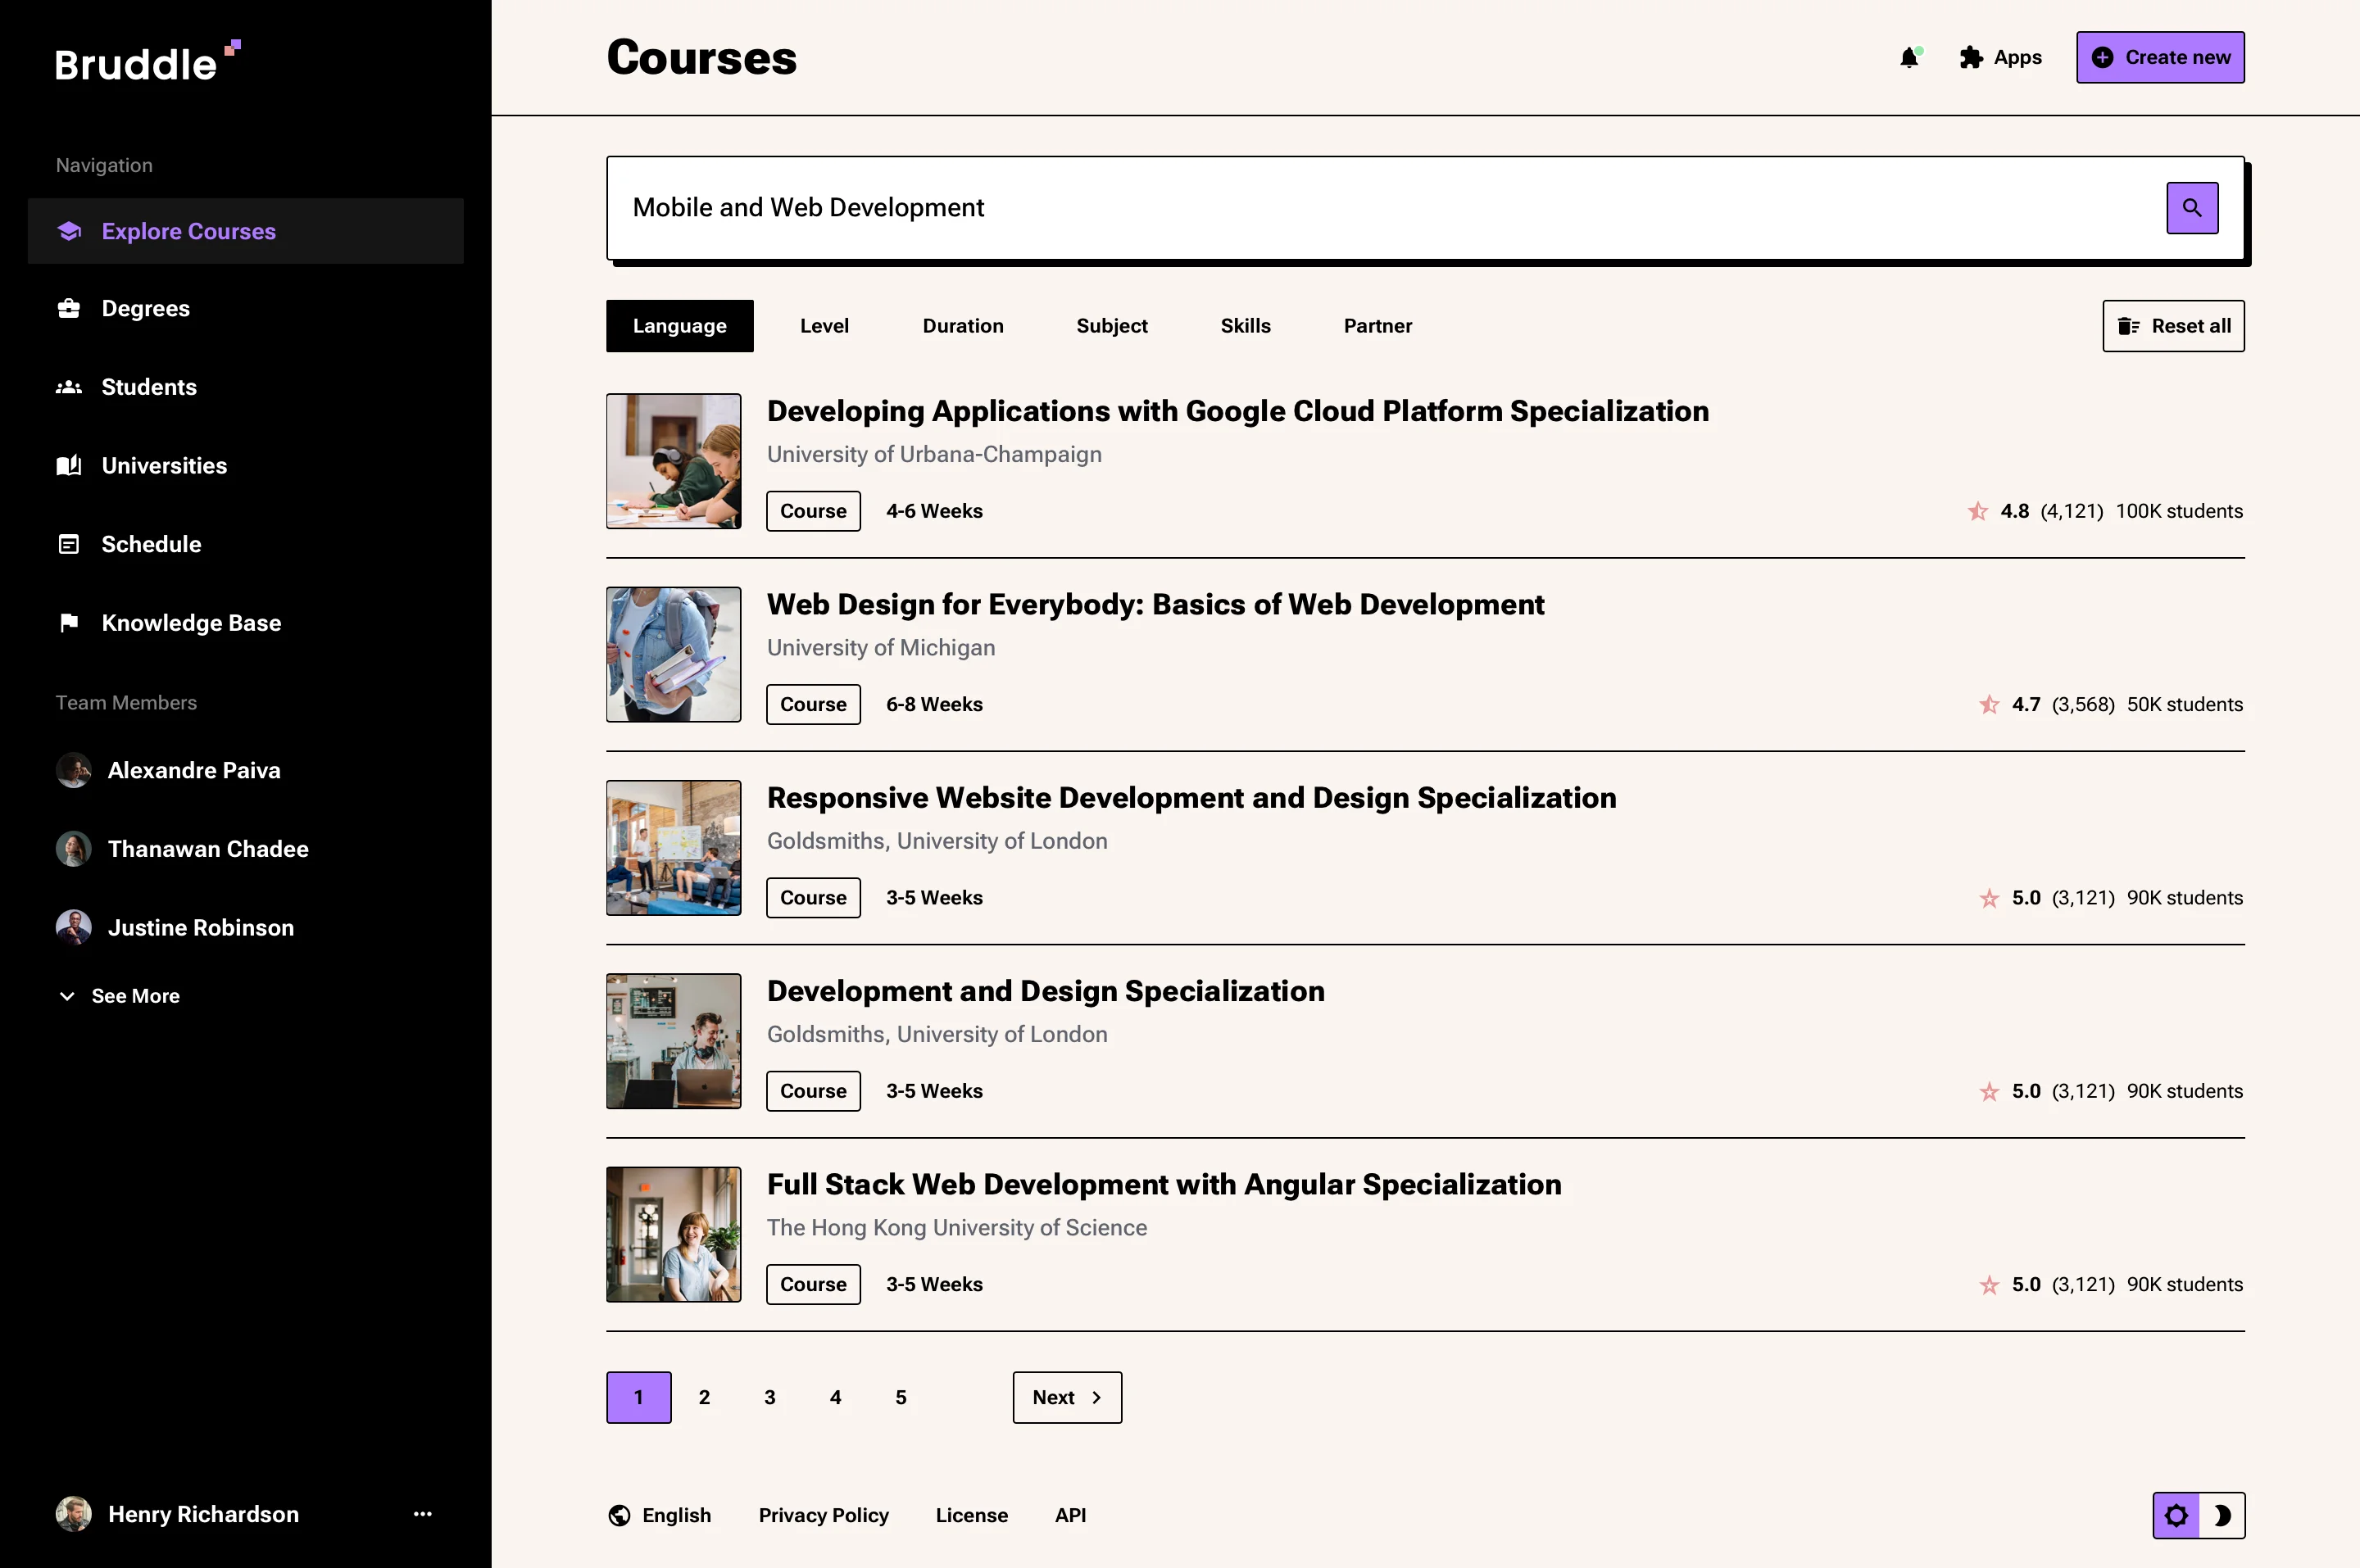Open the settings gear at bottom right
This screenshot has width=2360, height=1568.
coord(2176,1515)
